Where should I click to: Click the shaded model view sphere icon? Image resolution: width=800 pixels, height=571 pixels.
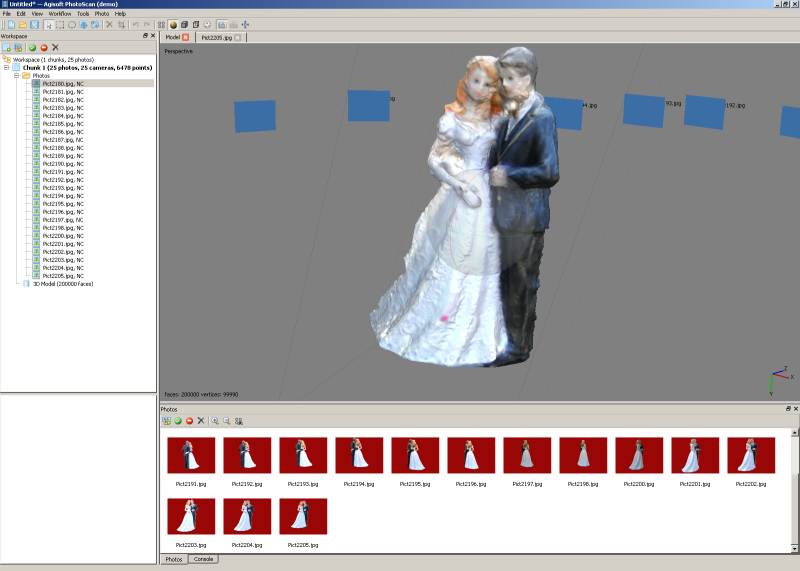(x=173, y=24)
